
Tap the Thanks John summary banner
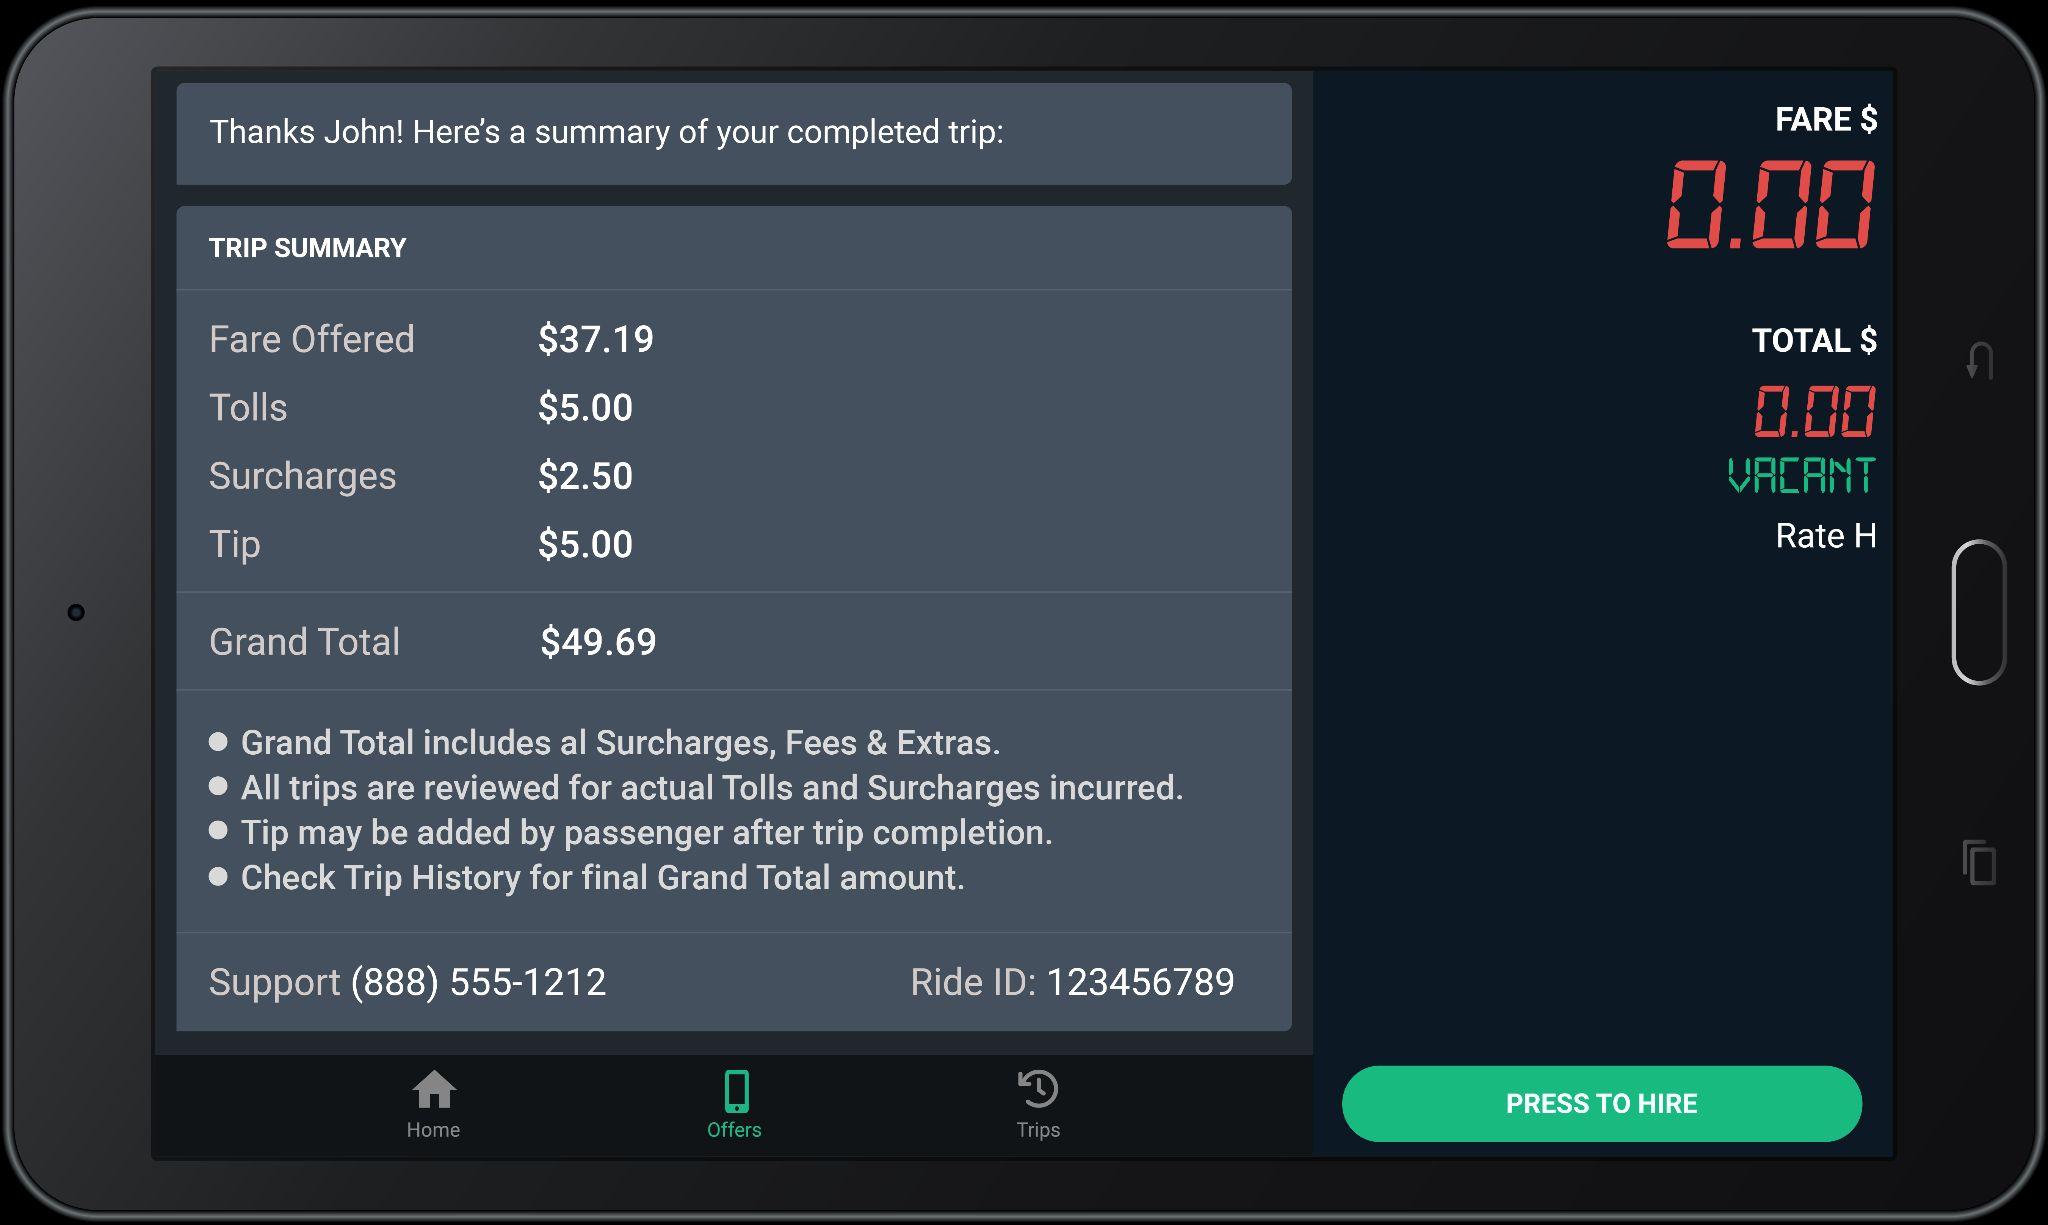point(606,132)
